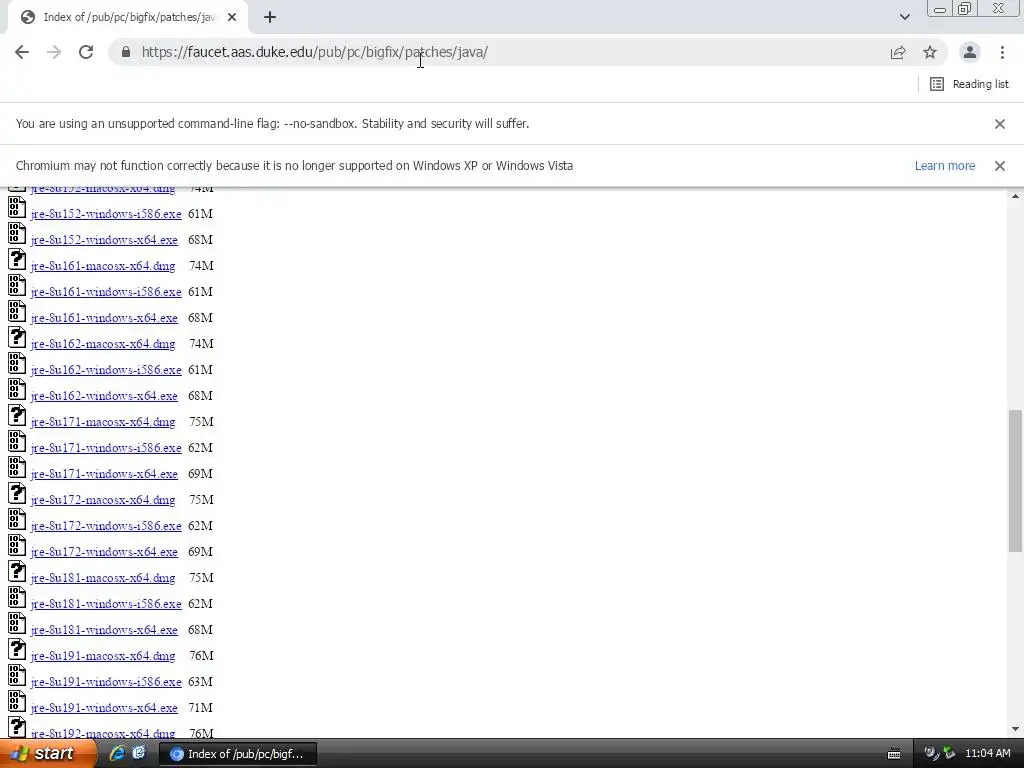Download jre-8u181-windows-i586.exe
The height and width of the screenshot is (768, 1024).
pyautogui.click(x=106, y=604)
